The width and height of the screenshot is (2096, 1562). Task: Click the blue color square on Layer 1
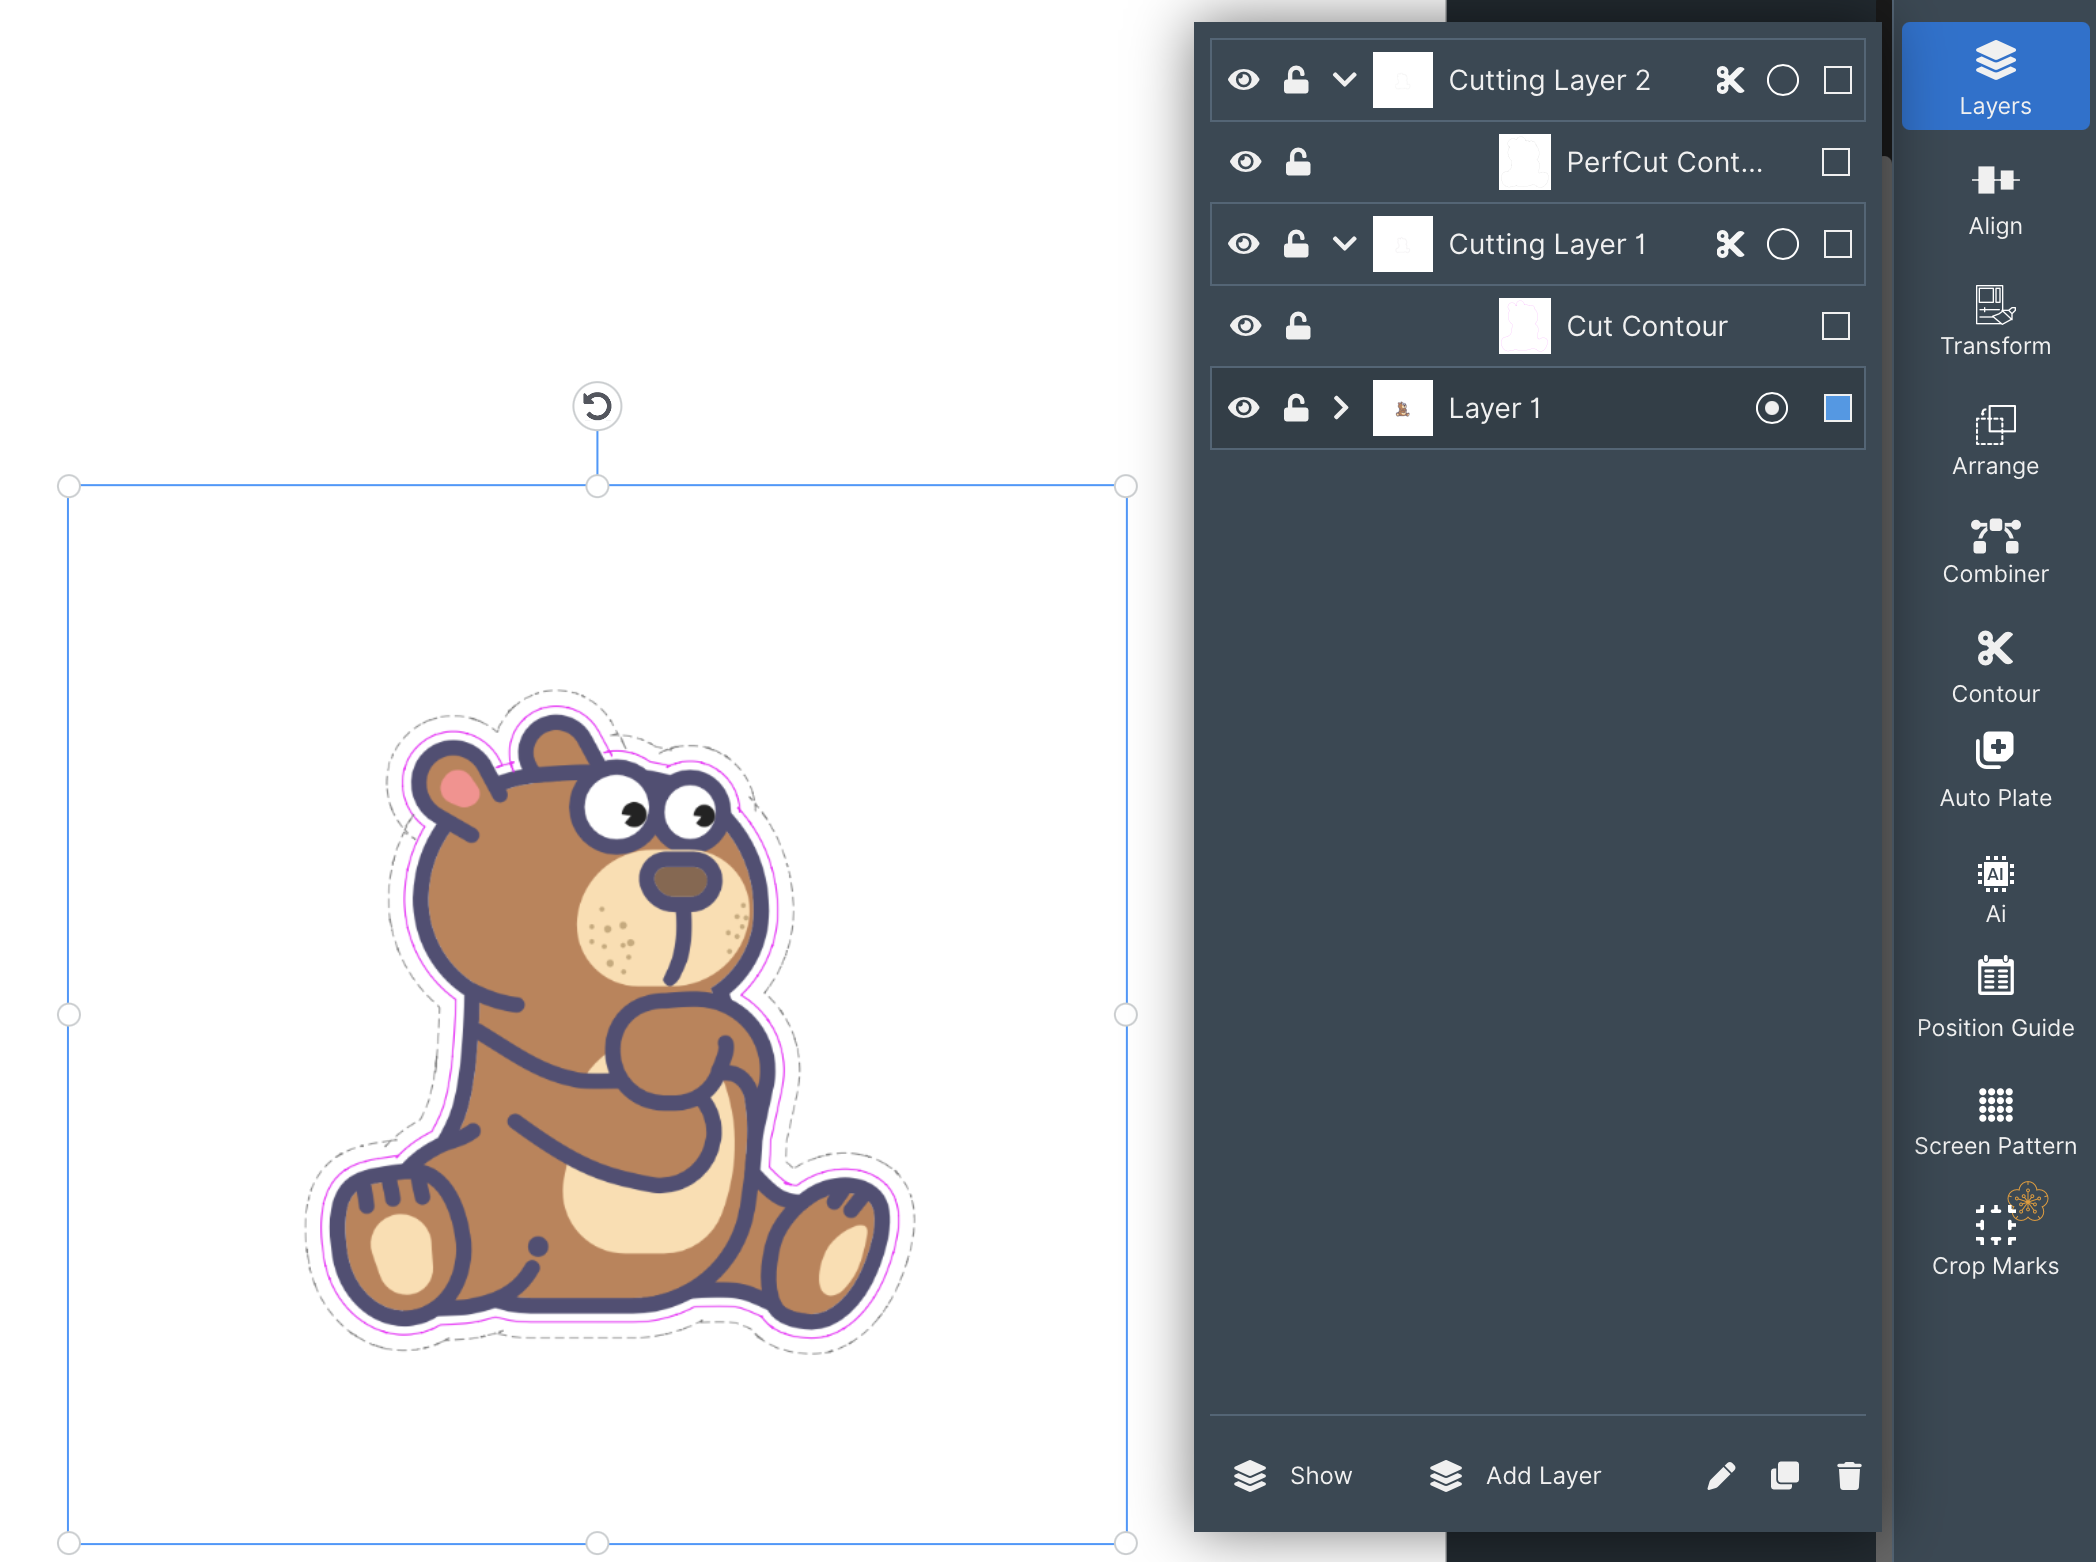[x=1837, y=408]
